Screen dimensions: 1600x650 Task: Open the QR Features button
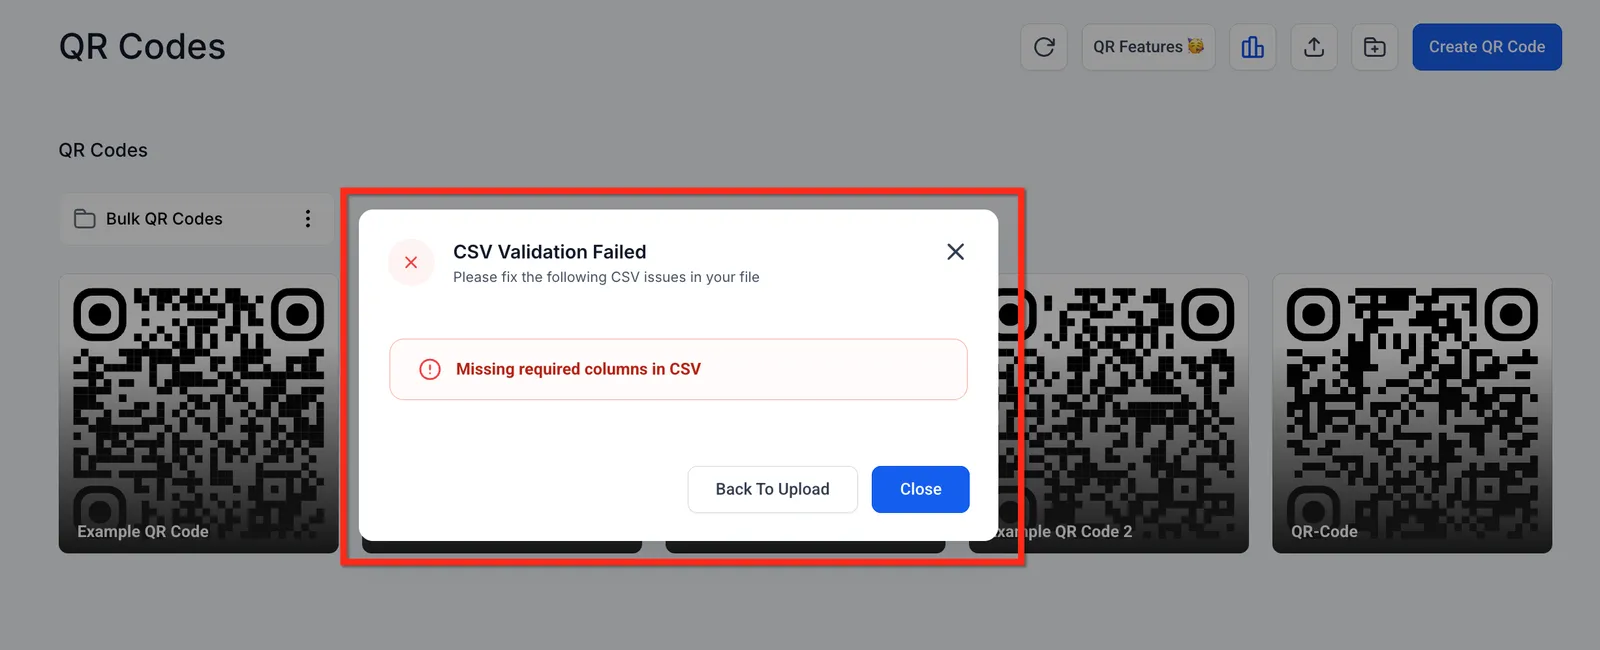(x=1148, y=47)
